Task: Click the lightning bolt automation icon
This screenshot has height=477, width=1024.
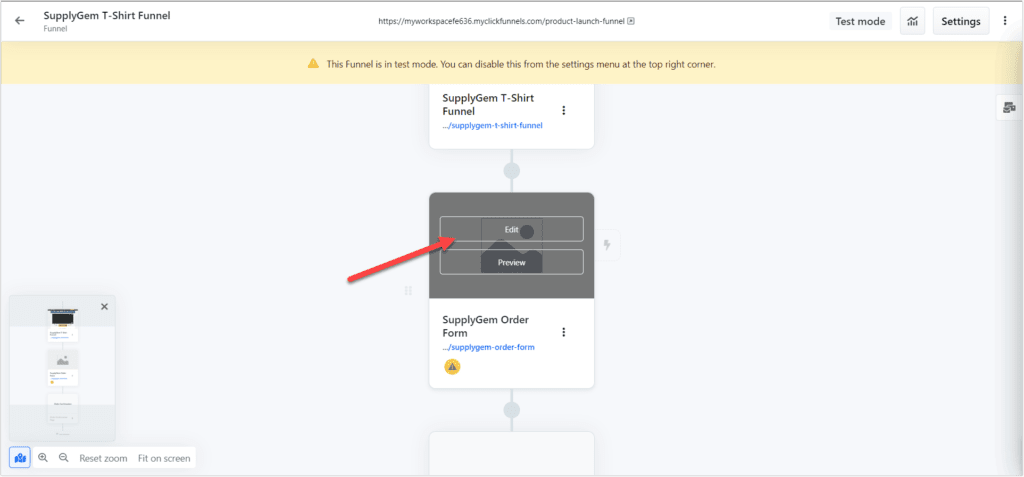Action: click(607, 245)
